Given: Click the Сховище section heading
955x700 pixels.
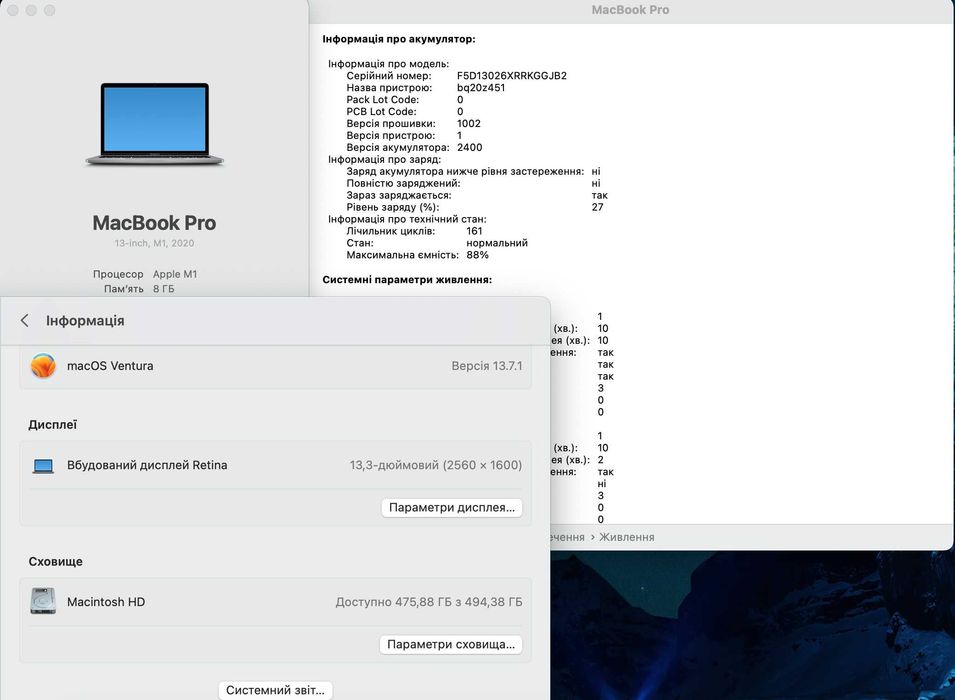Looking at the screenshot, I should (55, 562).
